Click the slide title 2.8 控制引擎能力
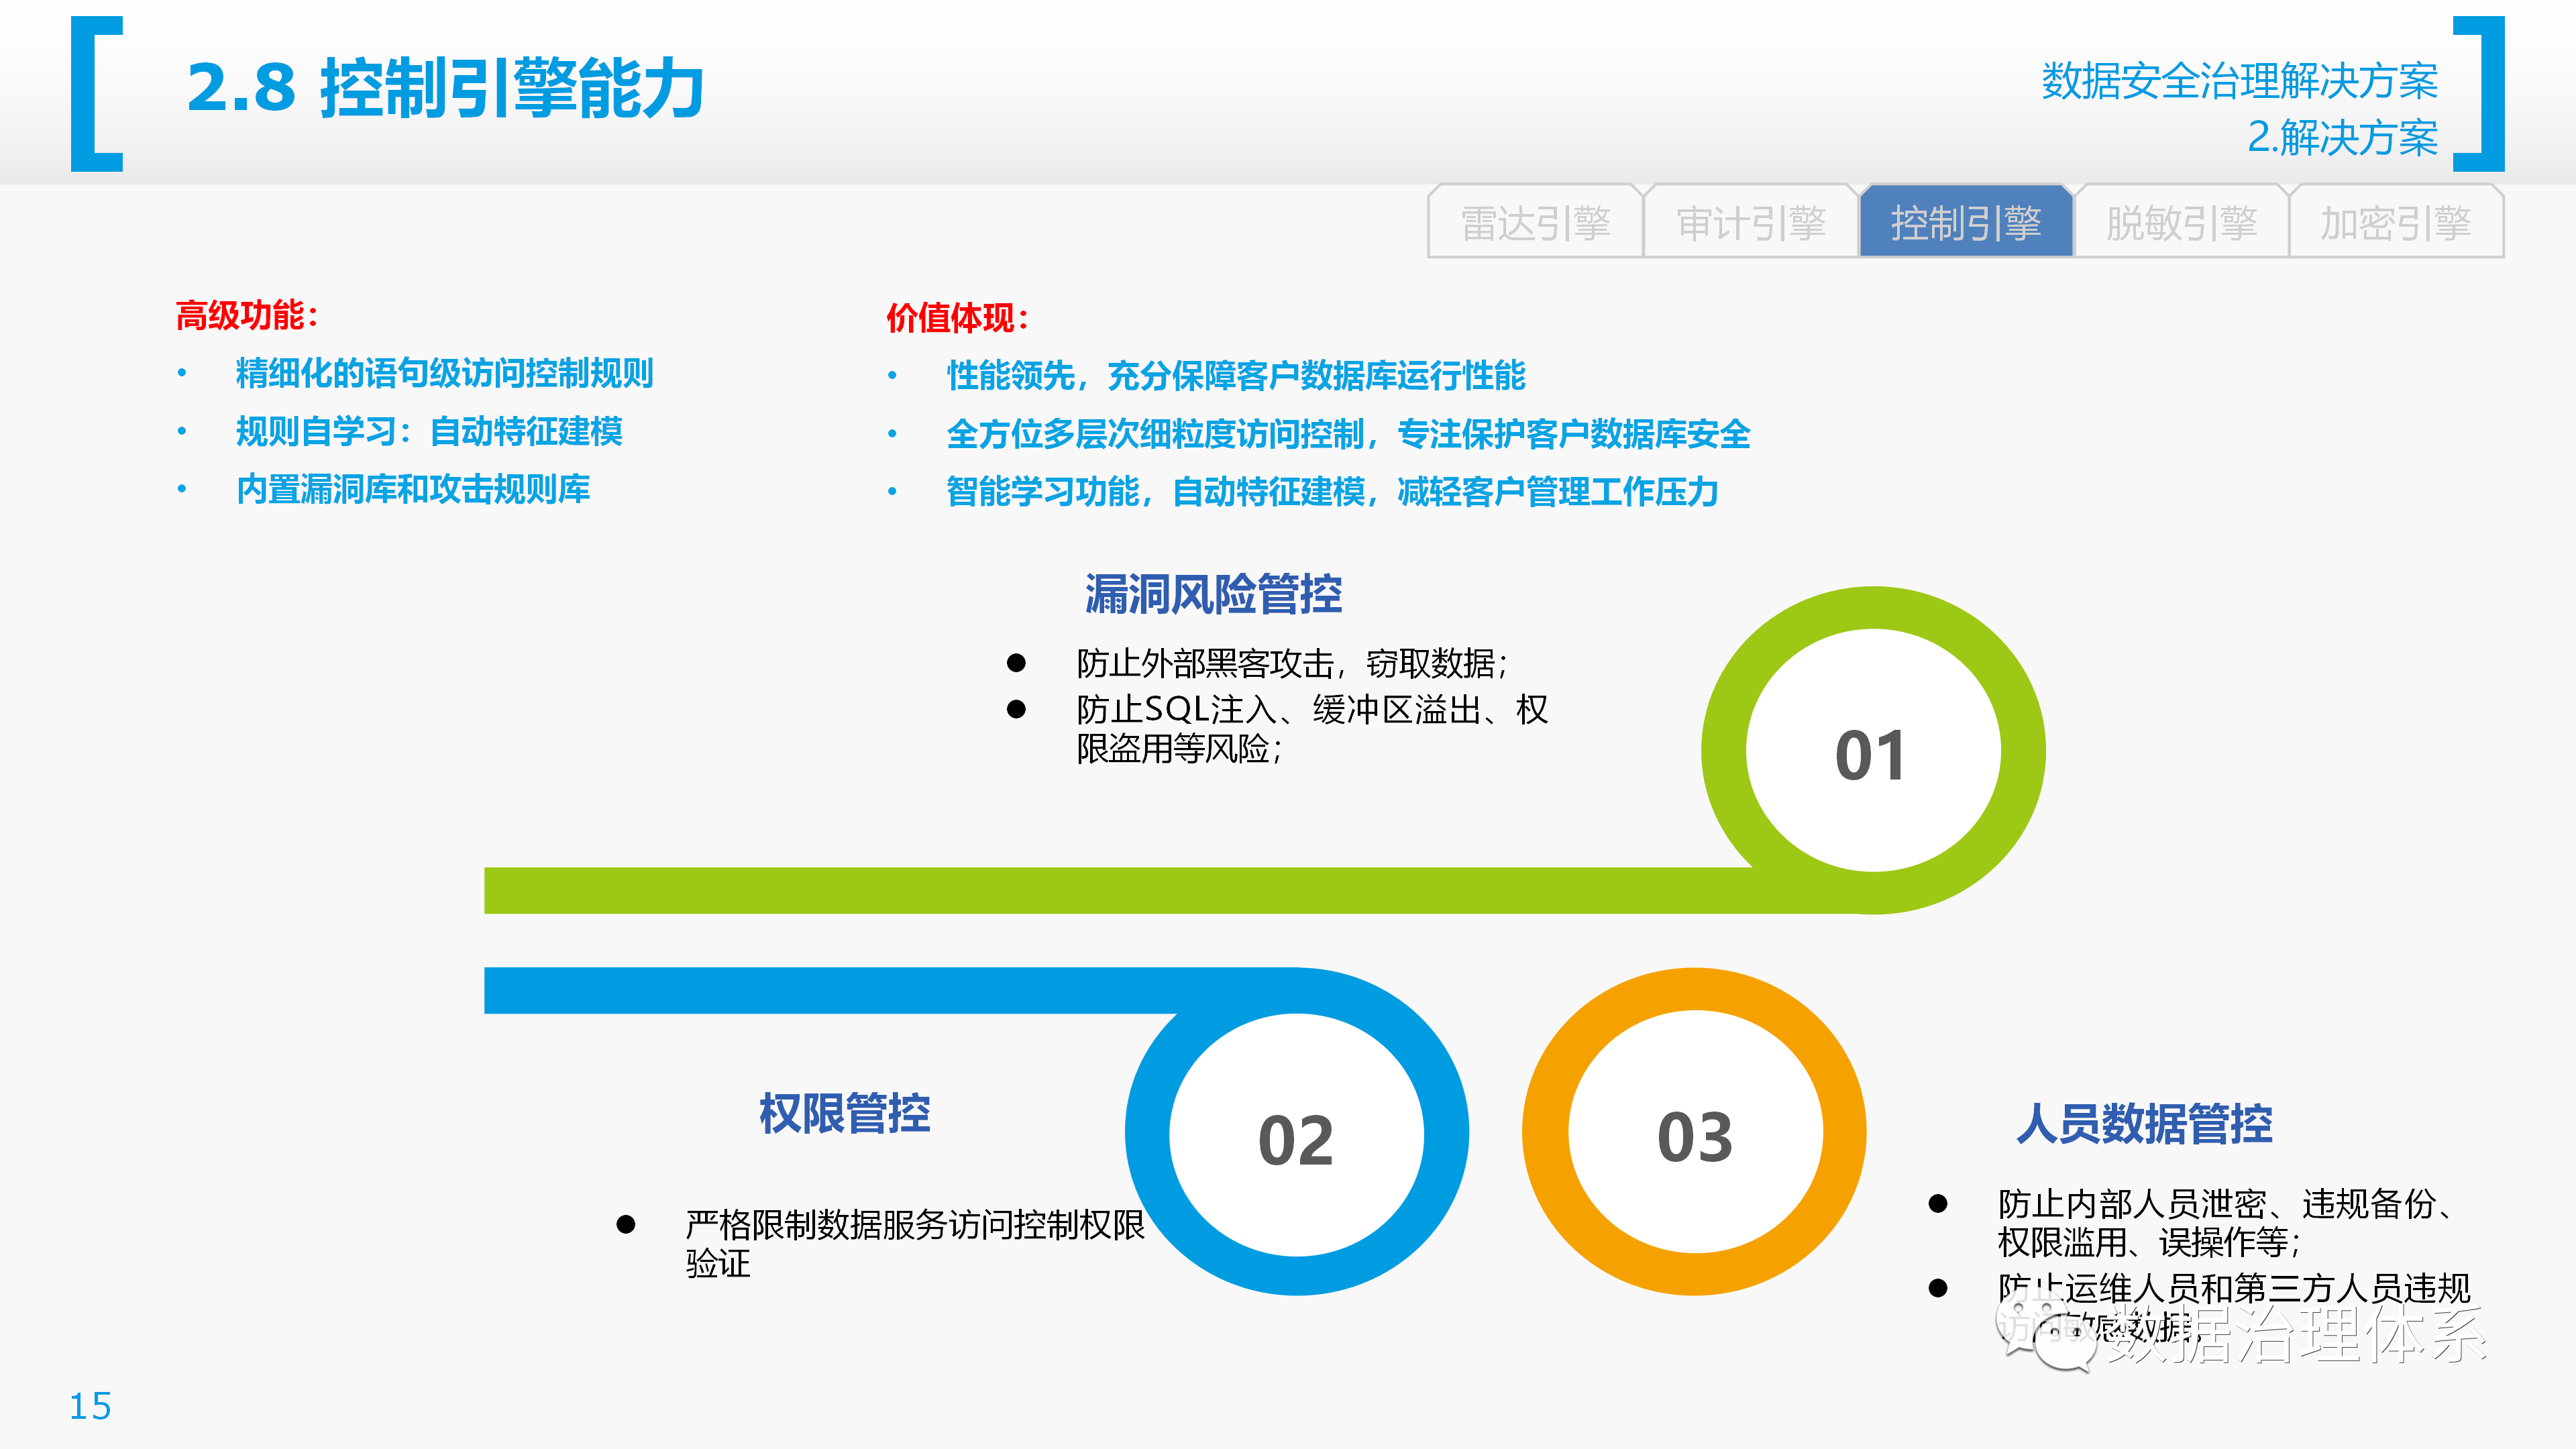This screenshot has width=2576, height=1449. tap(446, 88)
